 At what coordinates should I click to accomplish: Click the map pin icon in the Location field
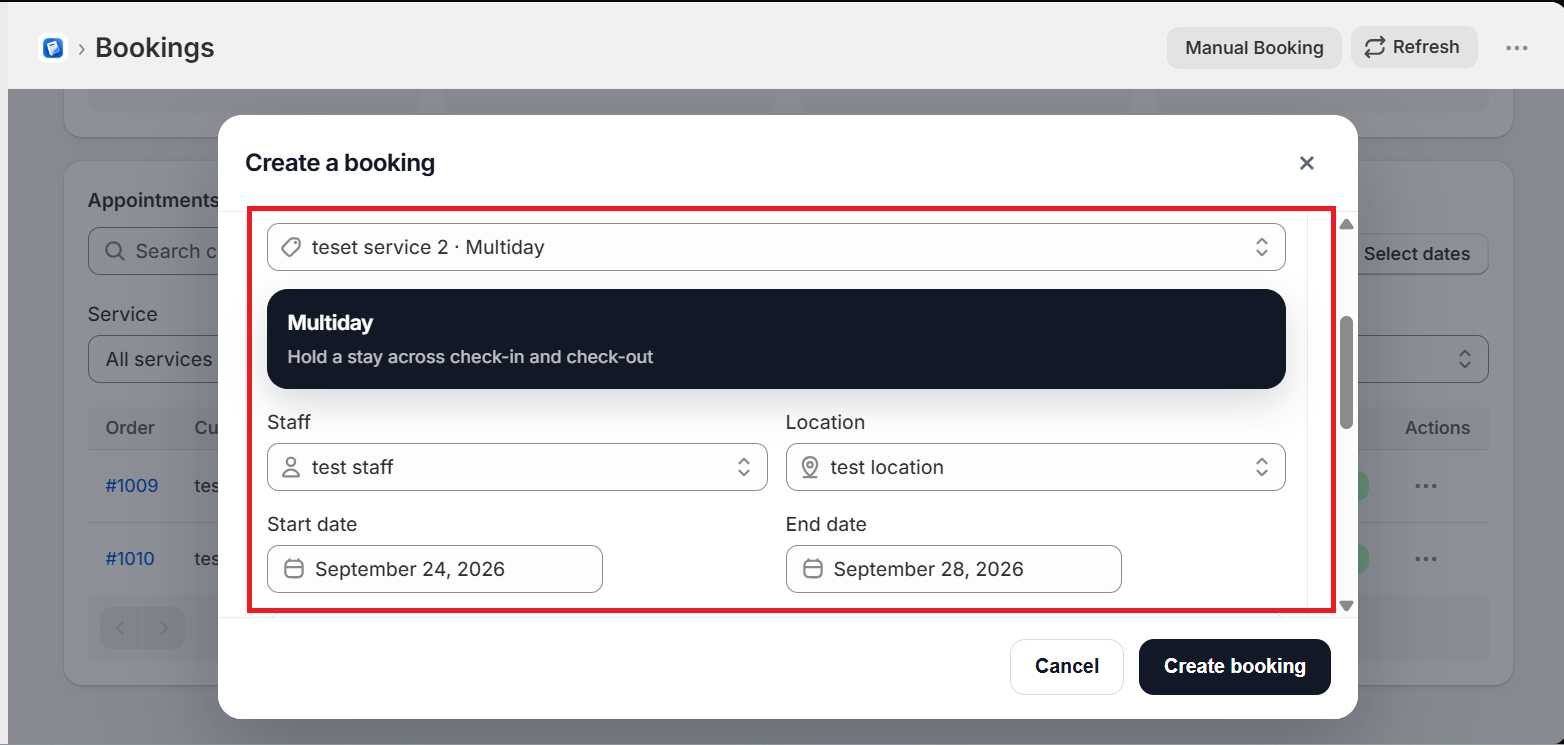(810, 467)
